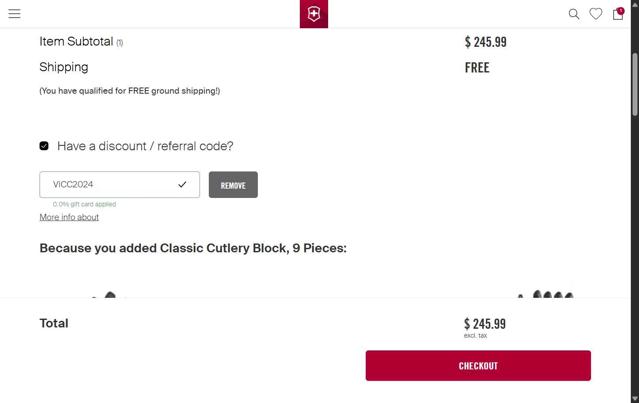Click the left recommended product thumbnail
The width and height of the screenshot is (639, 403).
pos(104,294)
